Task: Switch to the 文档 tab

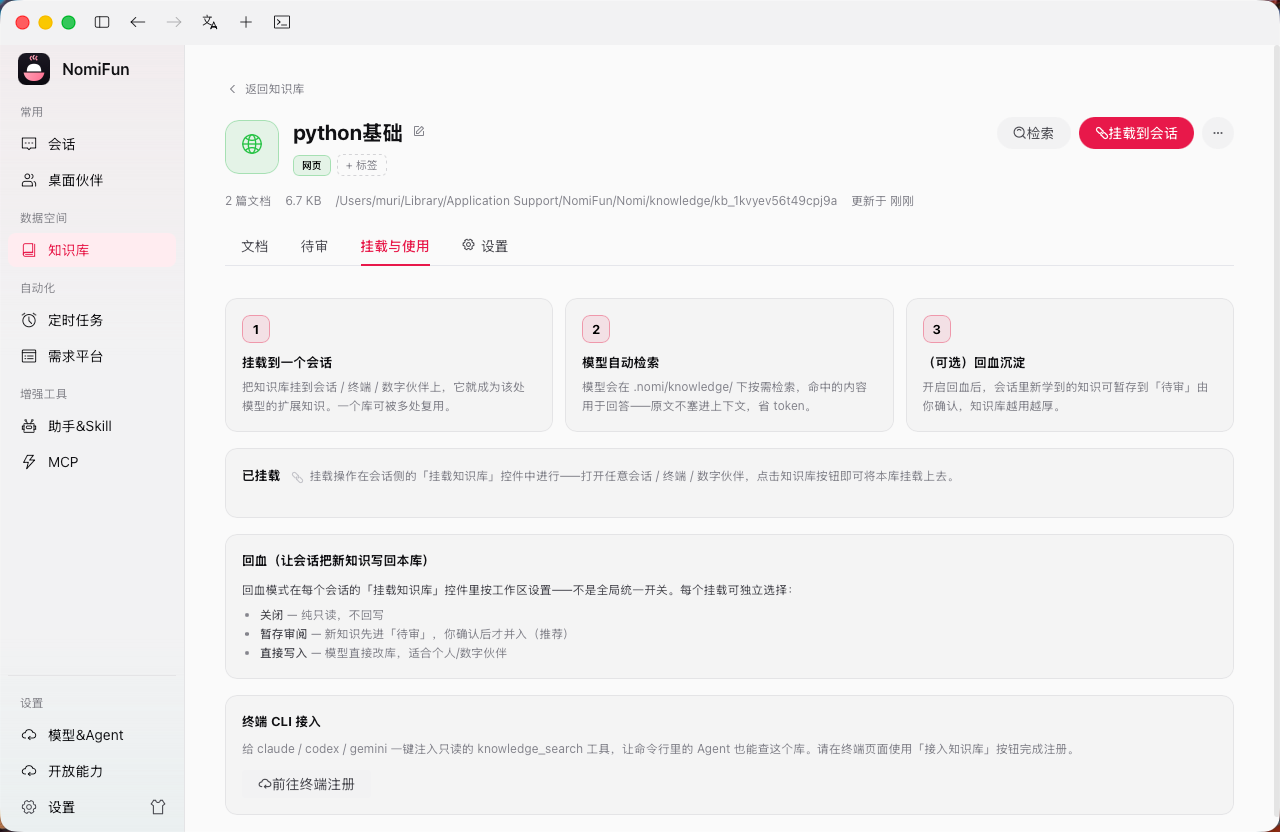Action: click(255, 246)
